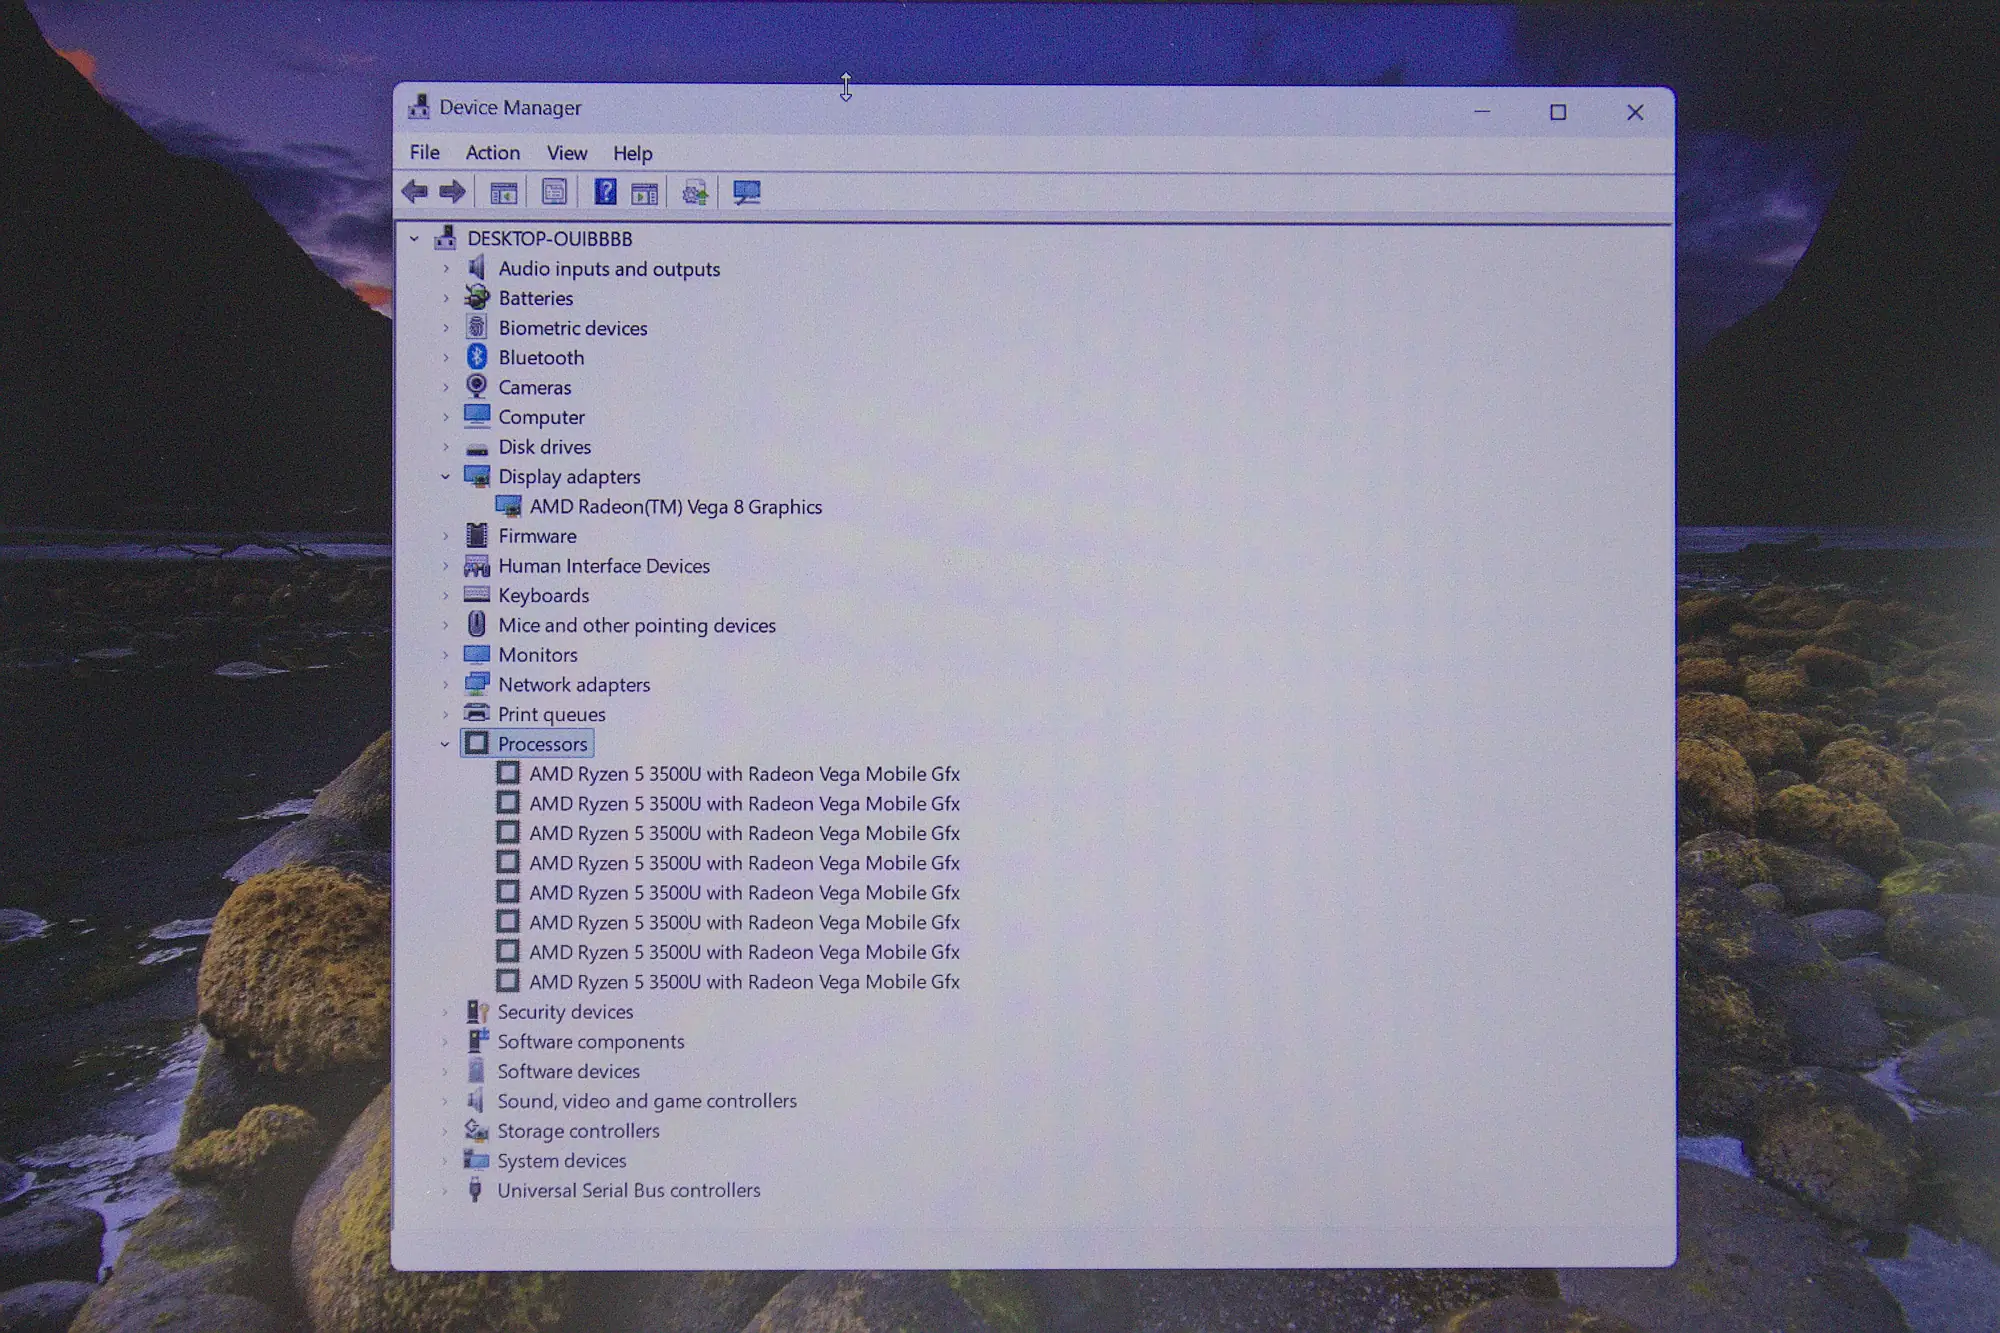Click the mouse icon beside Mice and other pointing devices
The image size is (2000, 1333).
pos(477,624)
